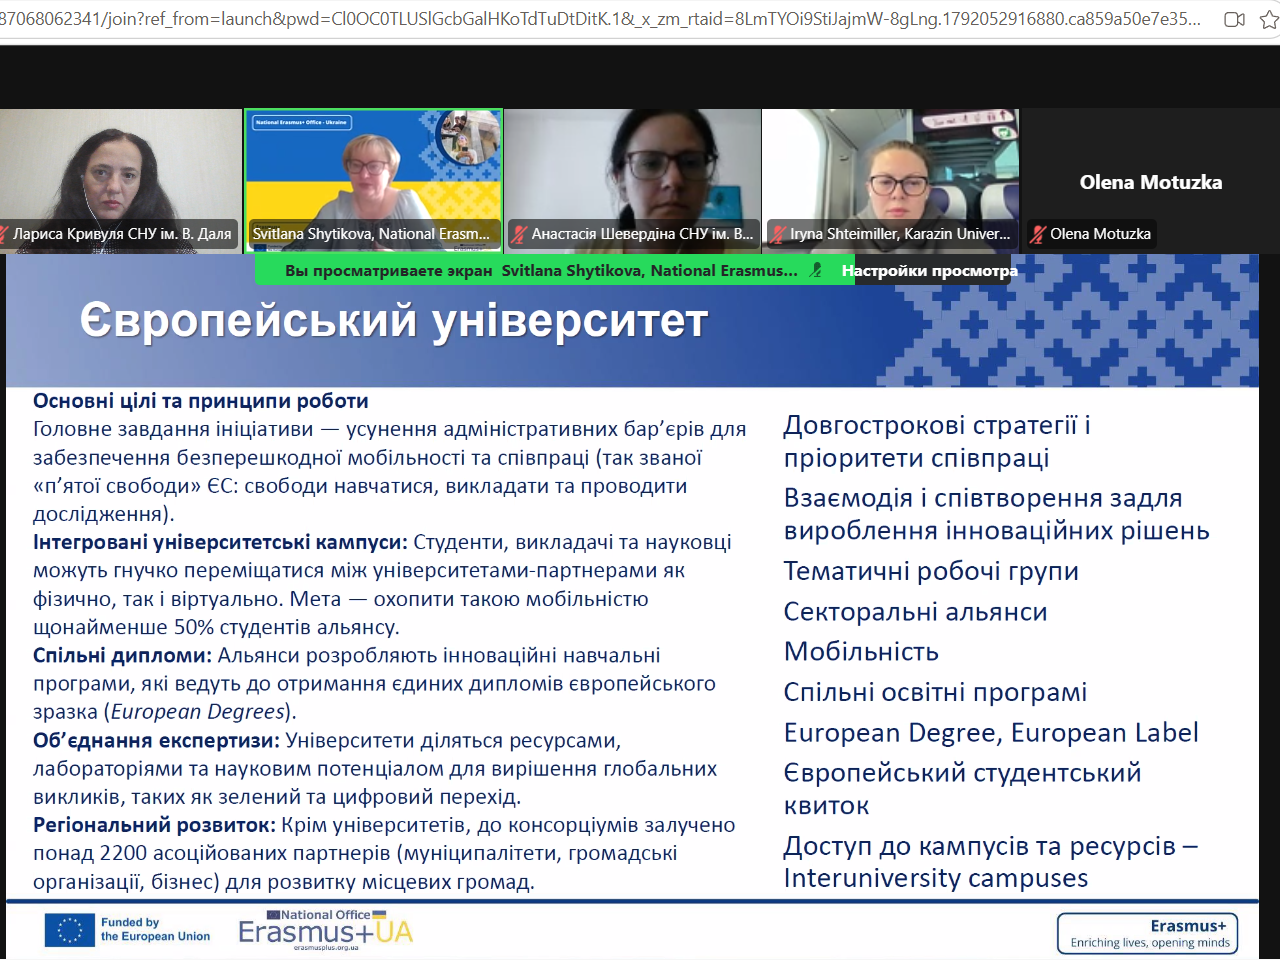The image size is (1280, 960).
Task: Click the italic 'European Degrees' text
Action: coord(198,712)
